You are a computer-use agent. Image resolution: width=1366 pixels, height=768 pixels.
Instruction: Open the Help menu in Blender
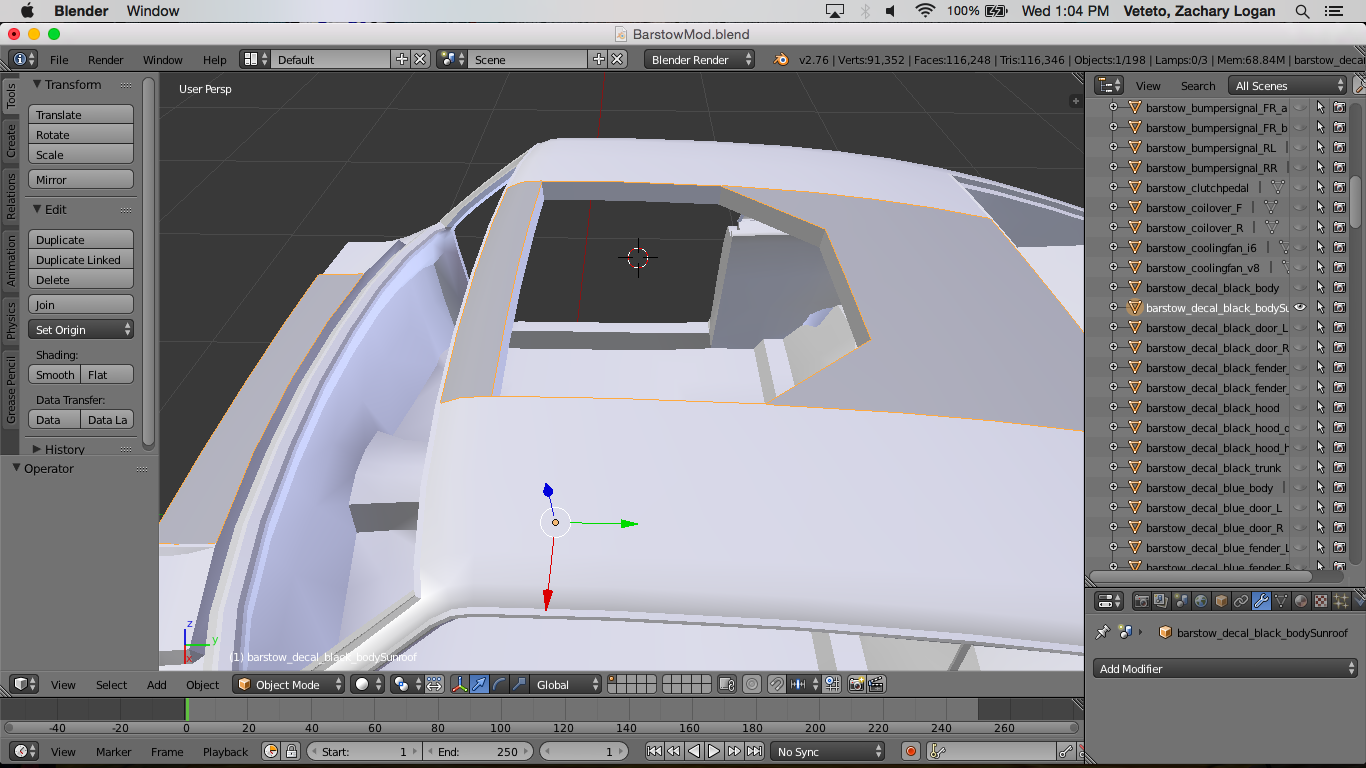(x=214, y=59)
